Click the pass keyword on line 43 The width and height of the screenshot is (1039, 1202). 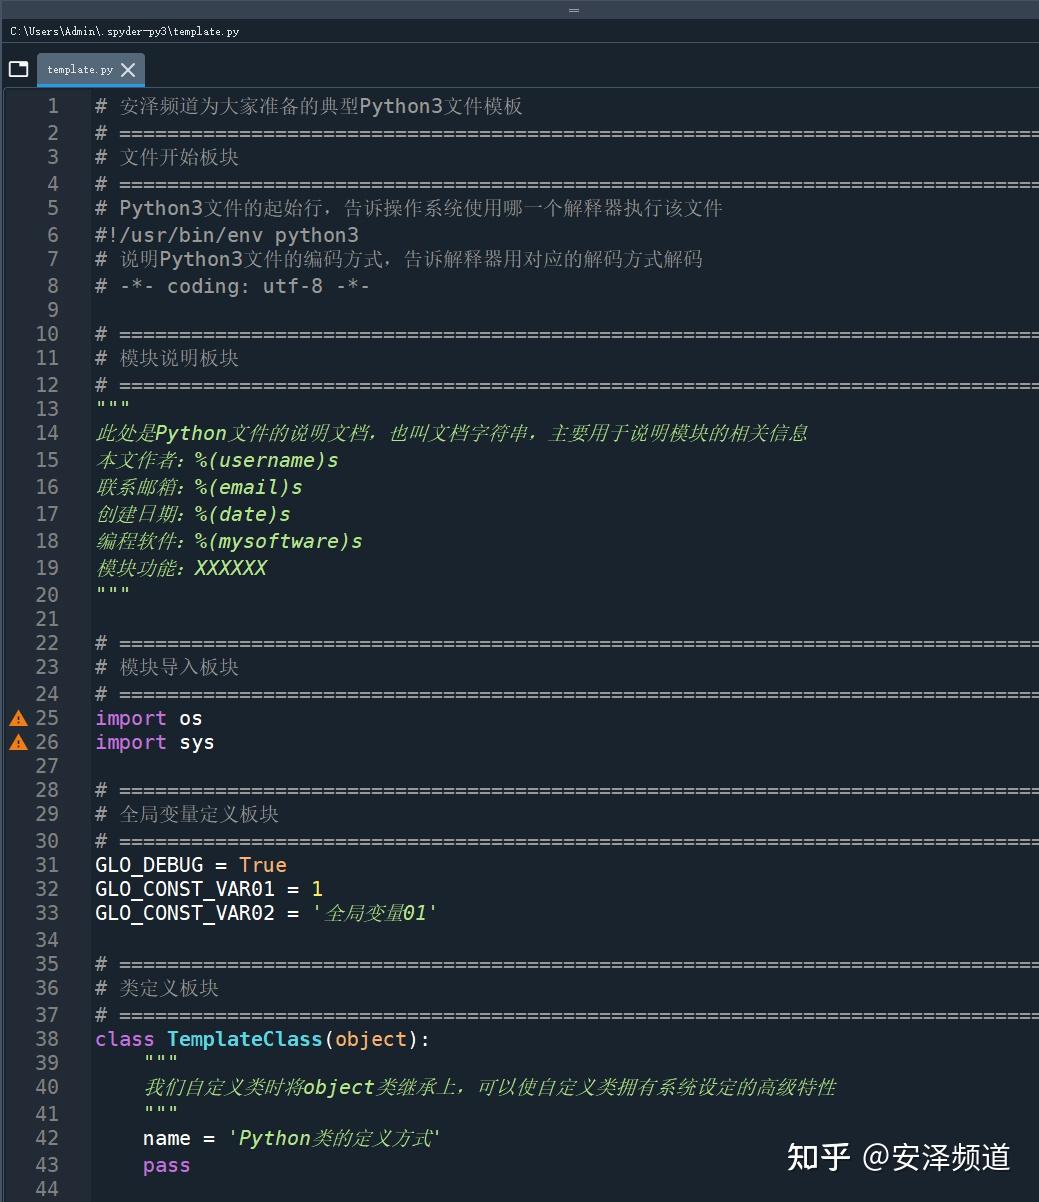tap(166, 1165)
